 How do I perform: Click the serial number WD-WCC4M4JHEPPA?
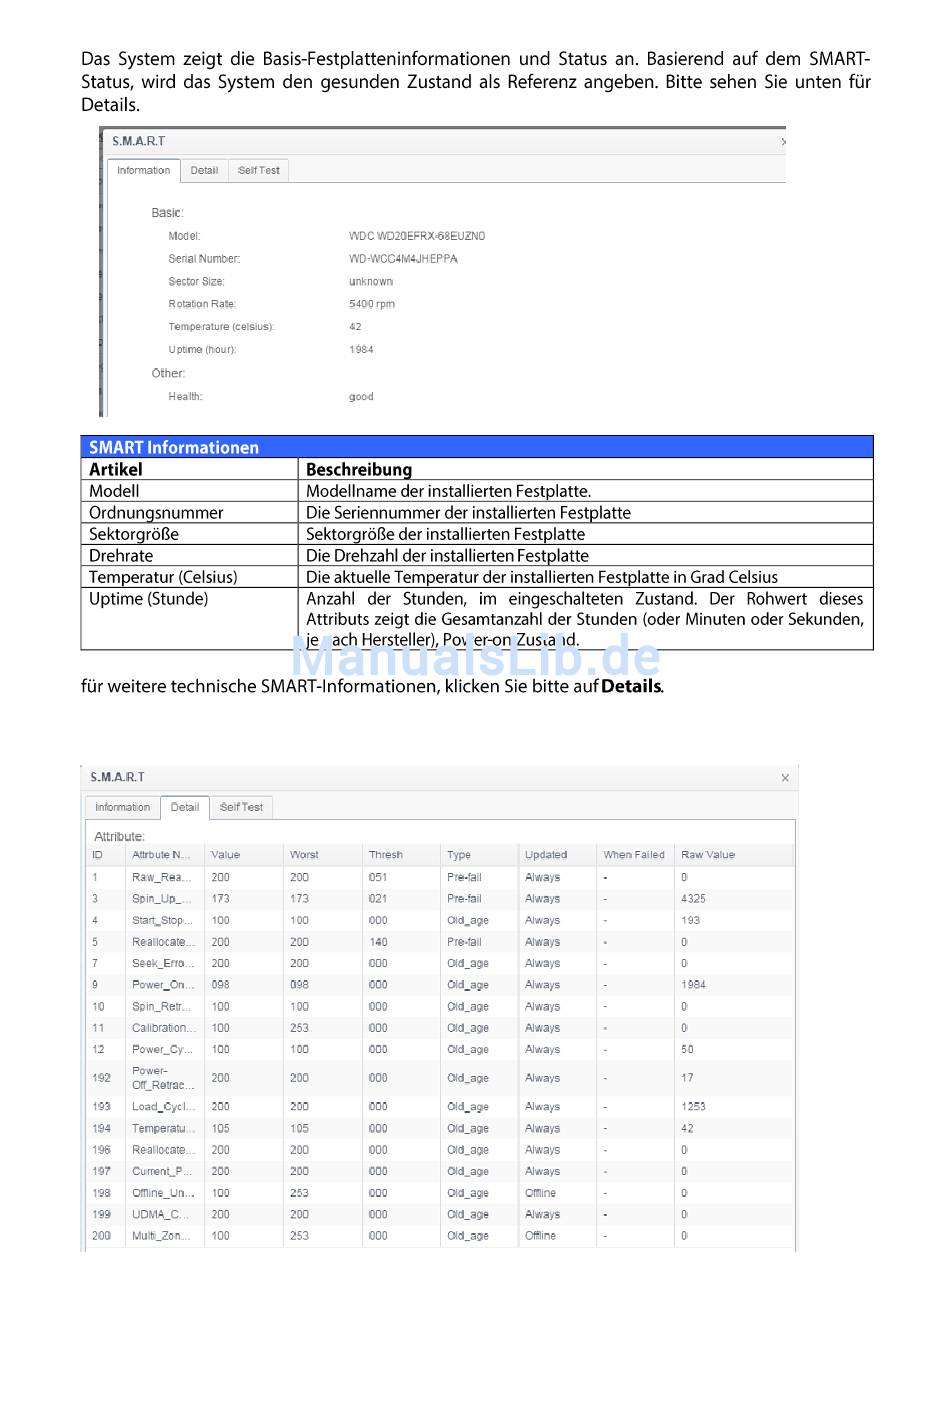[x=403, y=259]
